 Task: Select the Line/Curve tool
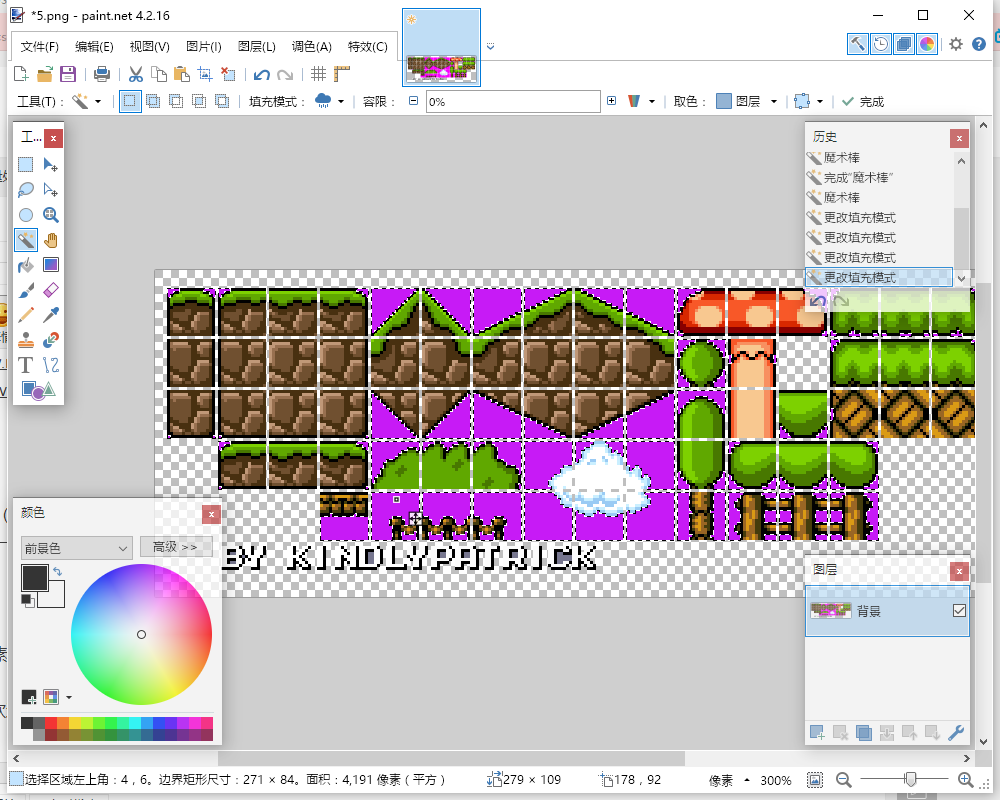point(50,365)
